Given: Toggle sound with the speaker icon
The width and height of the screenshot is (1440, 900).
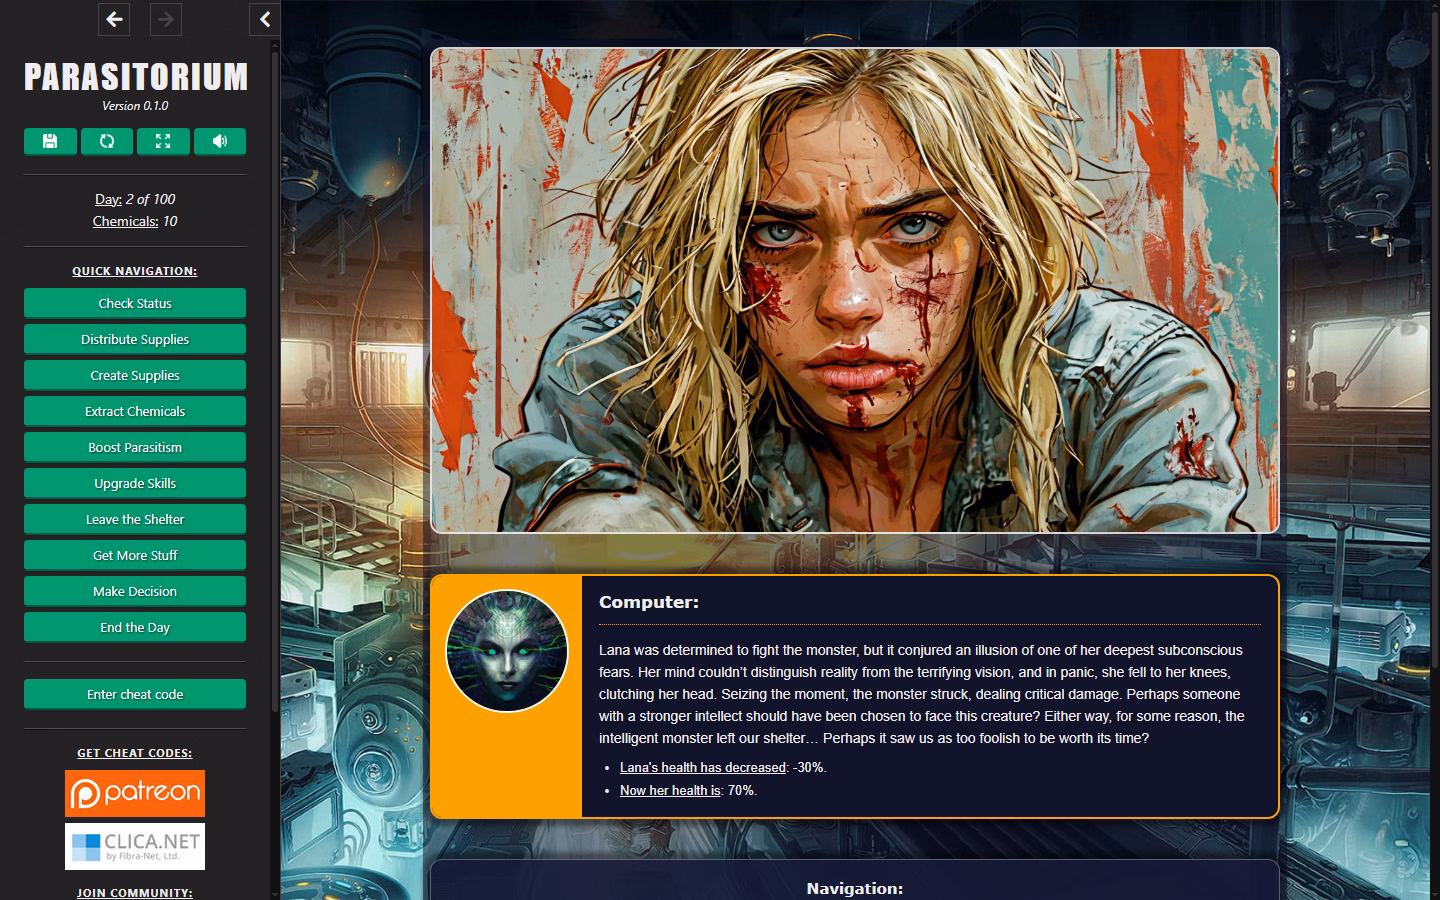Looking at the screenshot, I should coord(220,141).
